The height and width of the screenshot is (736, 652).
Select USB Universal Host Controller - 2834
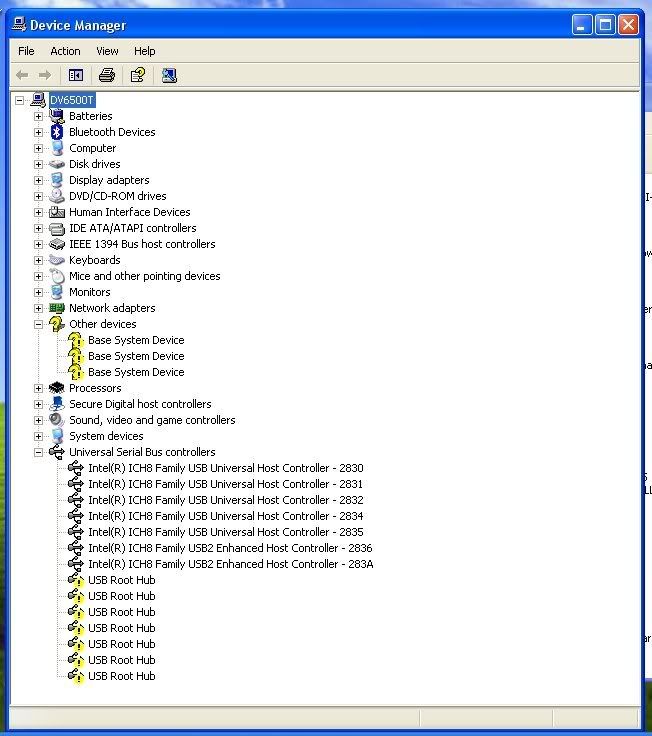pyautogui.click(x=226, y=516)
